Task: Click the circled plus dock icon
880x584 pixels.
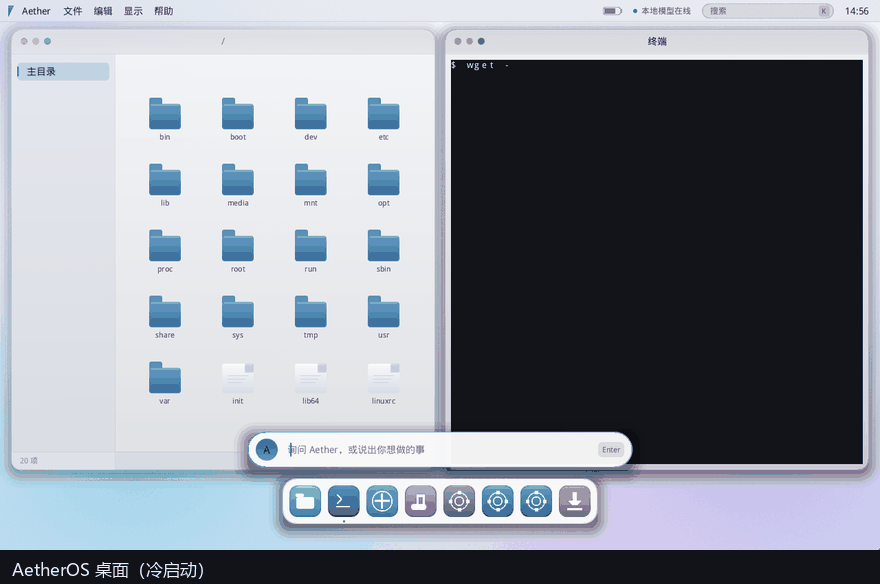Action: click(382, 501)
